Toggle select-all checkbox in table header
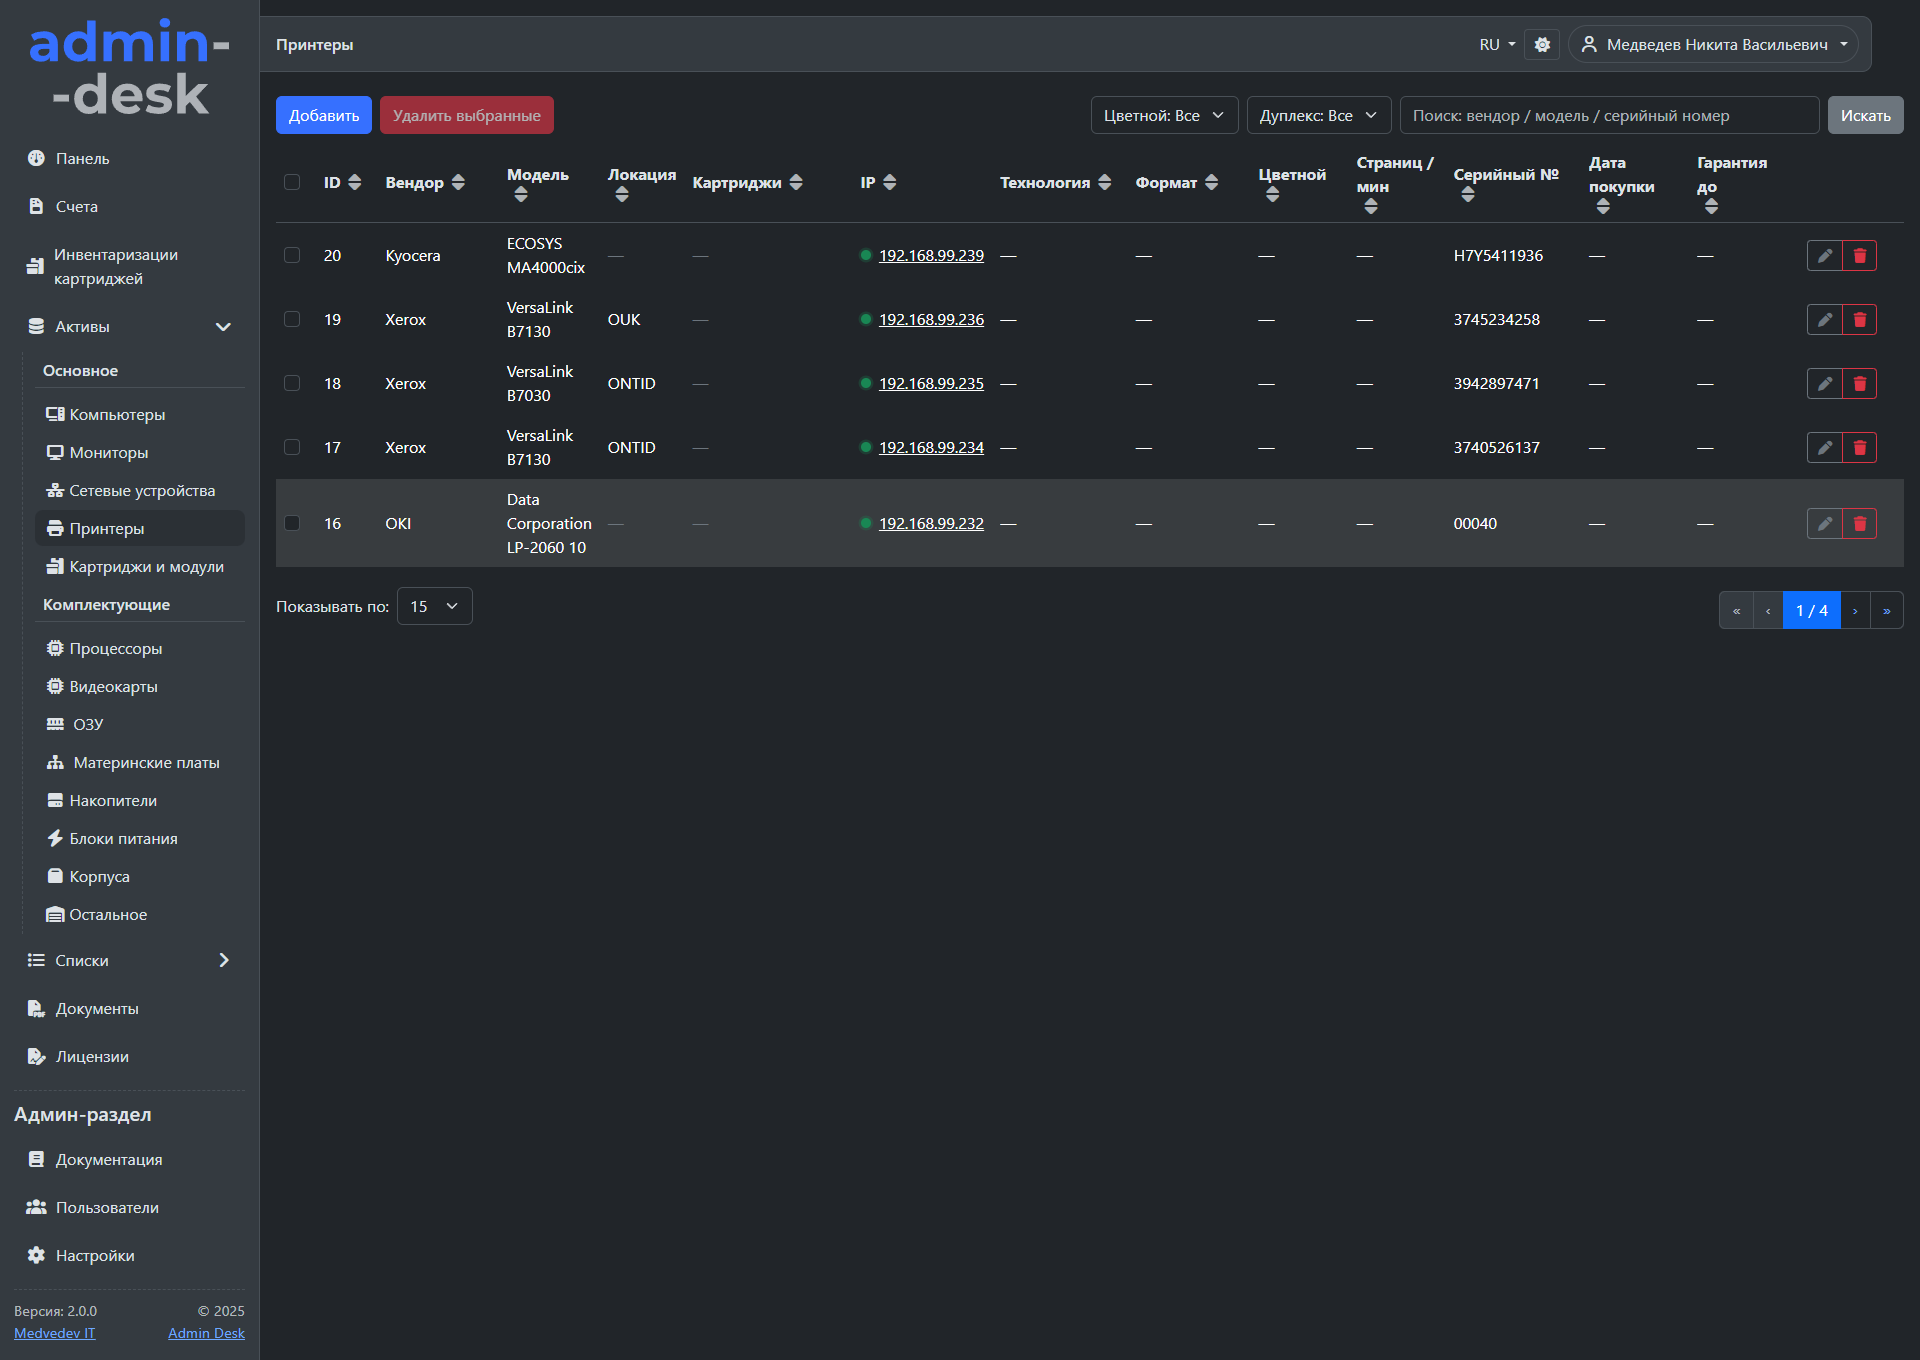This screenshot has width=1920, height=1360. [x=292, y=182]
